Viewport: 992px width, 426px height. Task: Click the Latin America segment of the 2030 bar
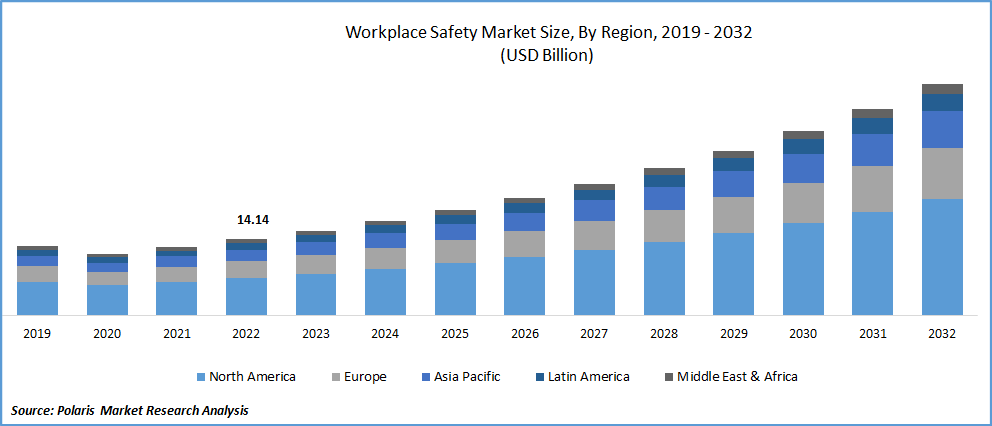point(803,147)
